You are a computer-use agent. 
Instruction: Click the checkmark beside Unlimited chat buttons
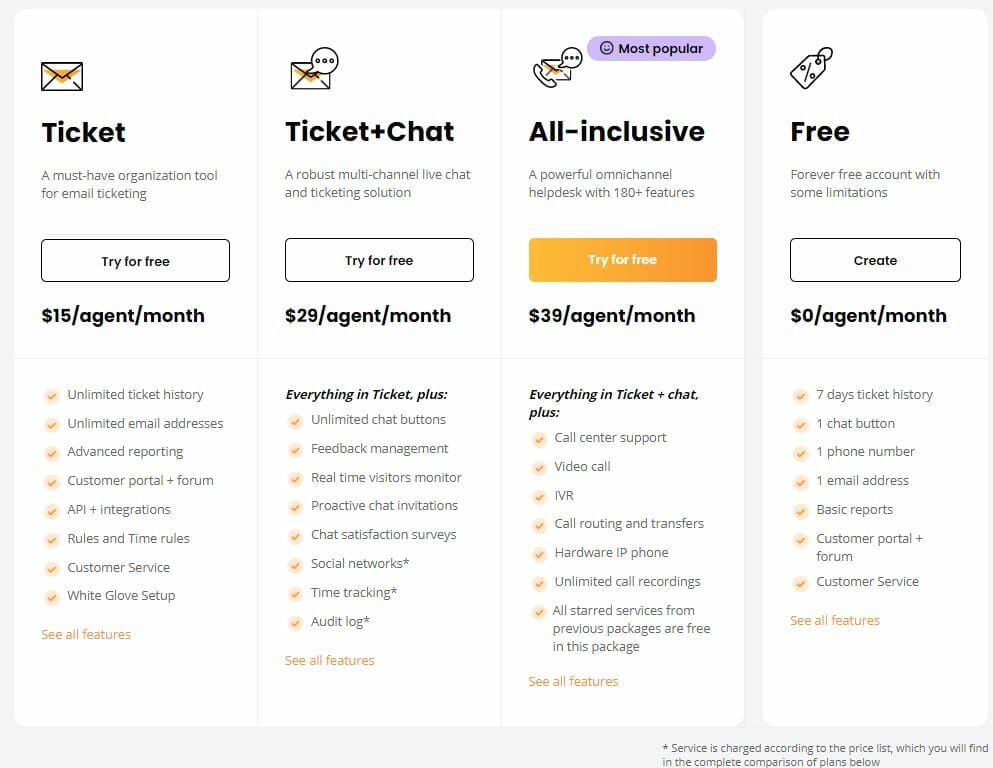point(296,419)
